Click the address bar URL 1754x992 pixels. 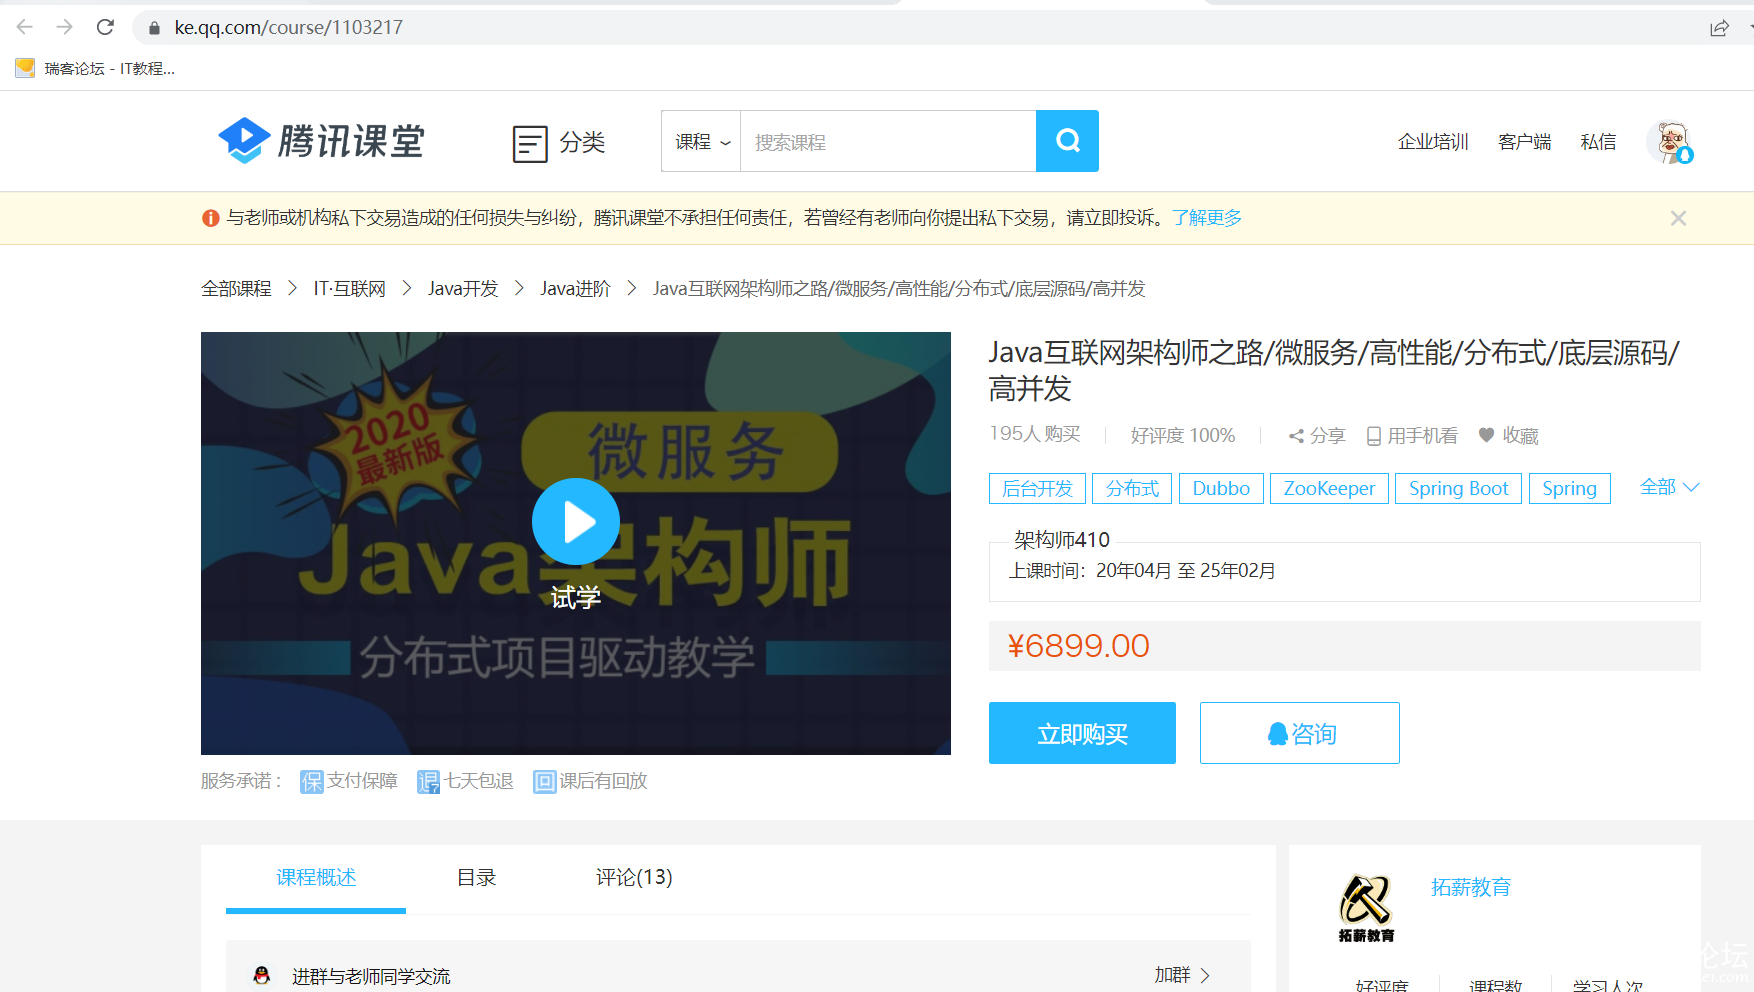coord(288,27)
